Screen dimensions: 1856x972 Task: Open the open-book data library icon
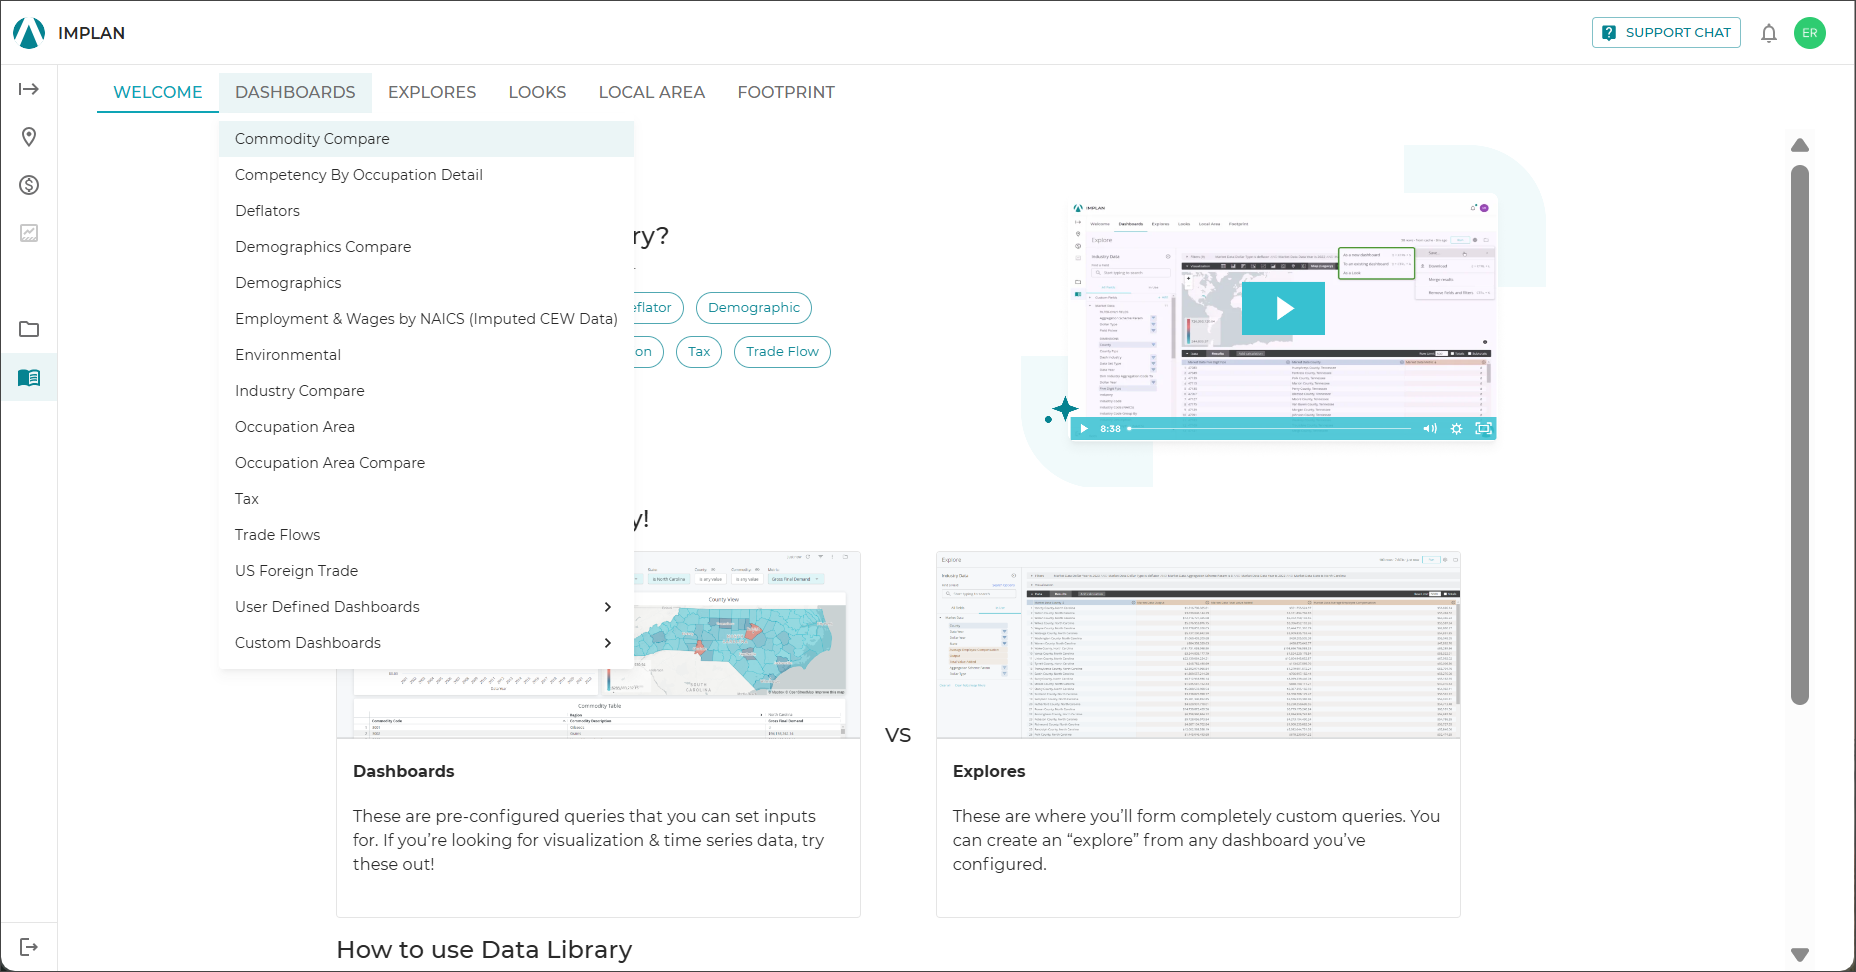point(29,377)
